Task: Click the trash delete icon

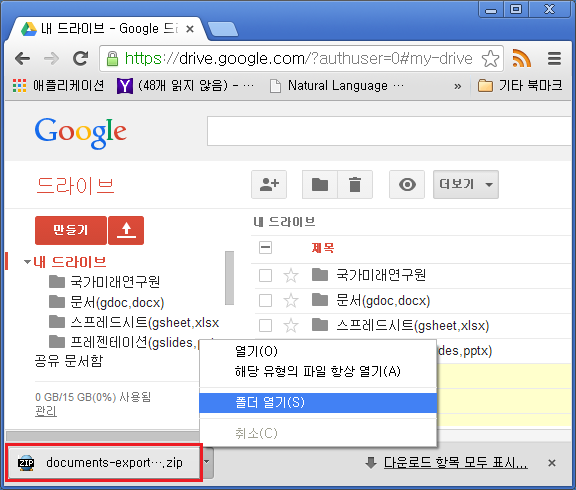Action: (355, 184)
